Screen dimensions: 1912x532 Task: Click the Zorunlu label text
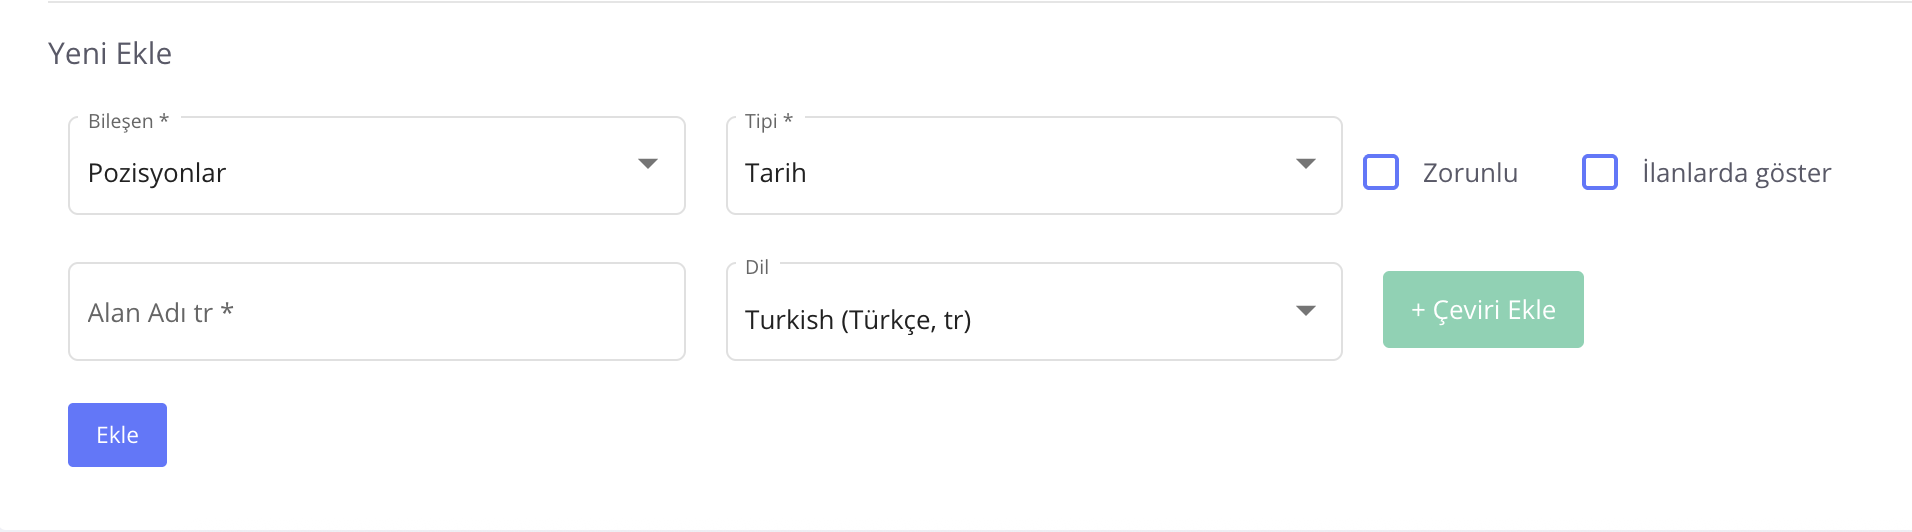point(1470,173)
